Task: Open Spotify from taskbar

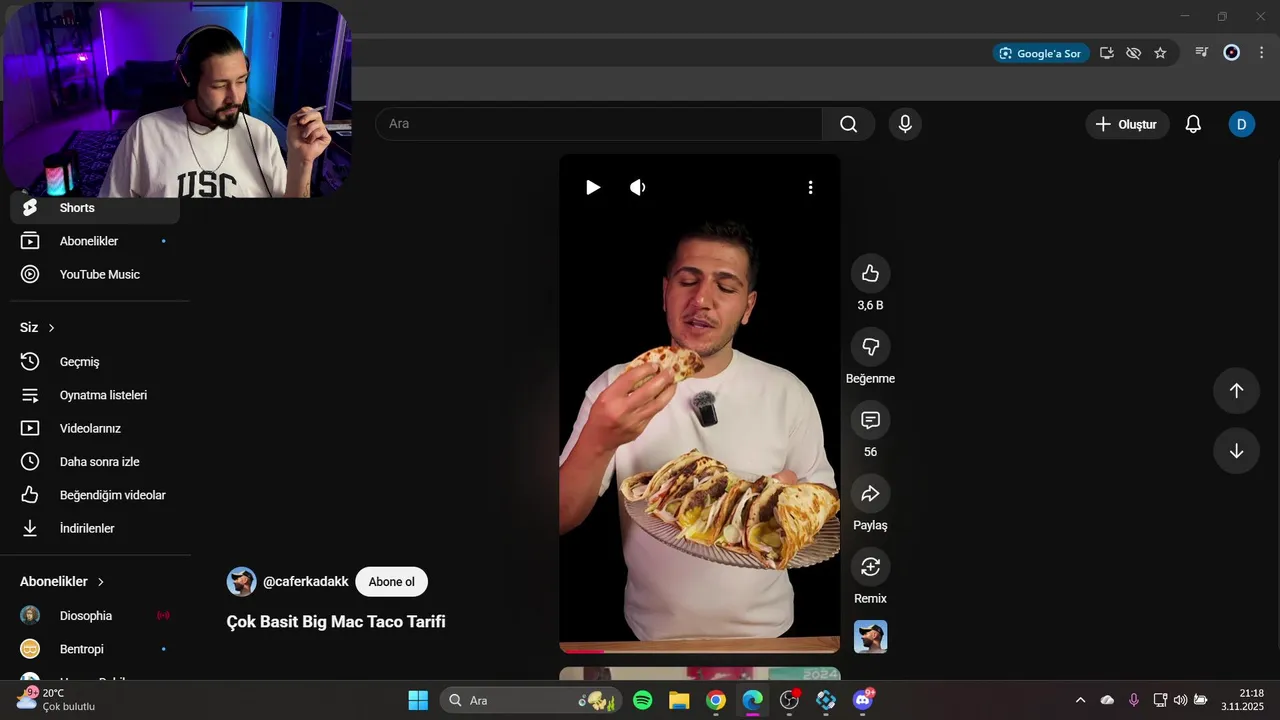Action: click(643, 700)
